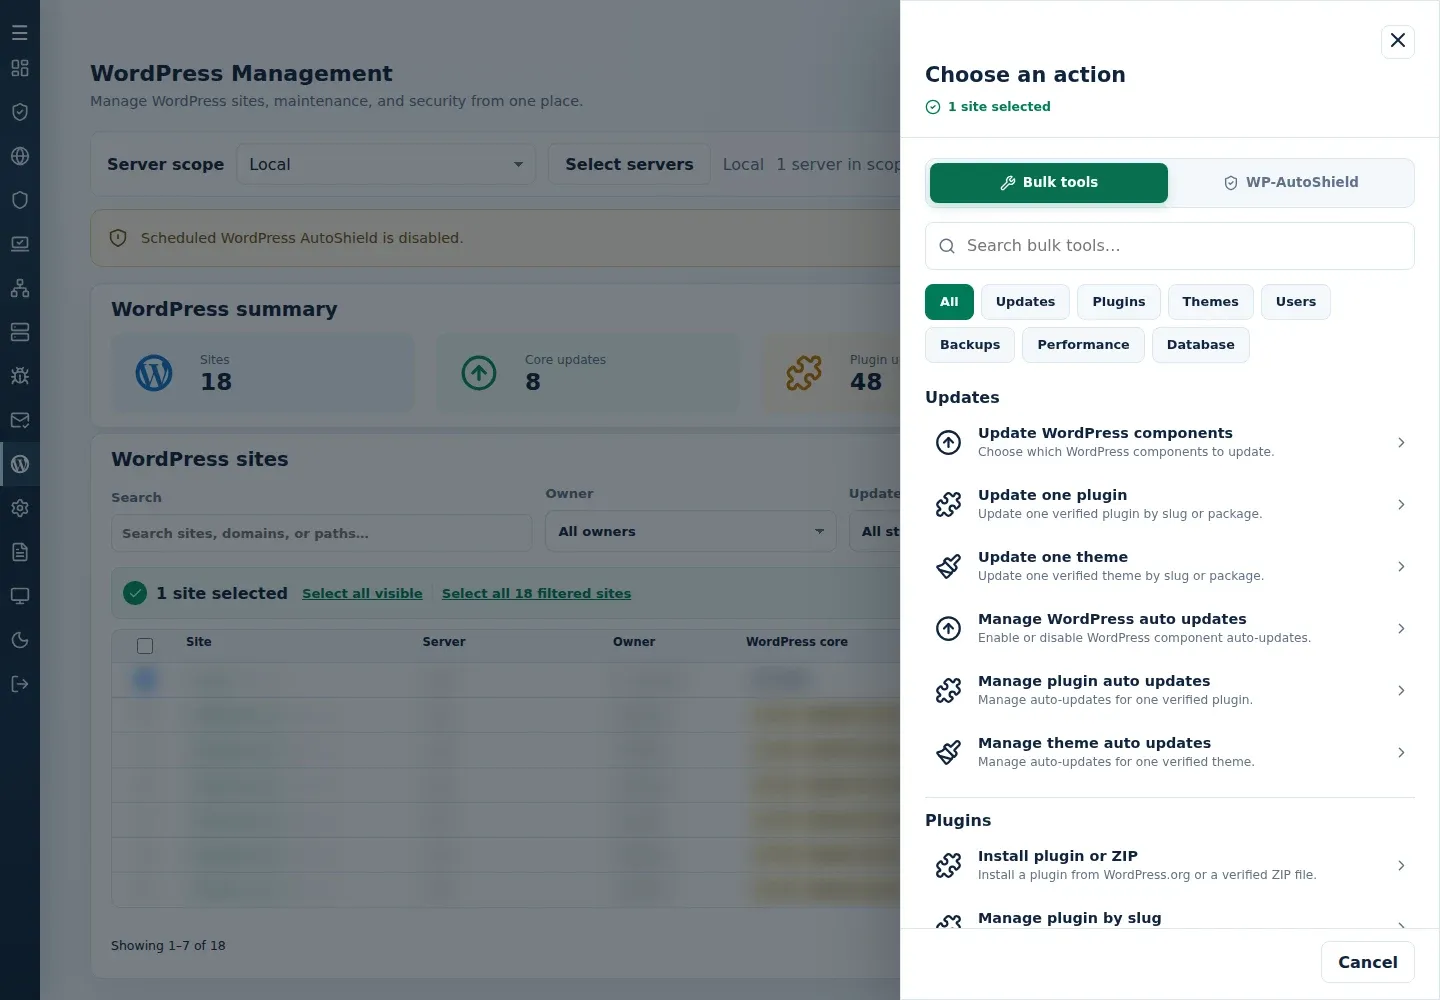Open the settings gear icon in the sidebar

coord(20,508)
